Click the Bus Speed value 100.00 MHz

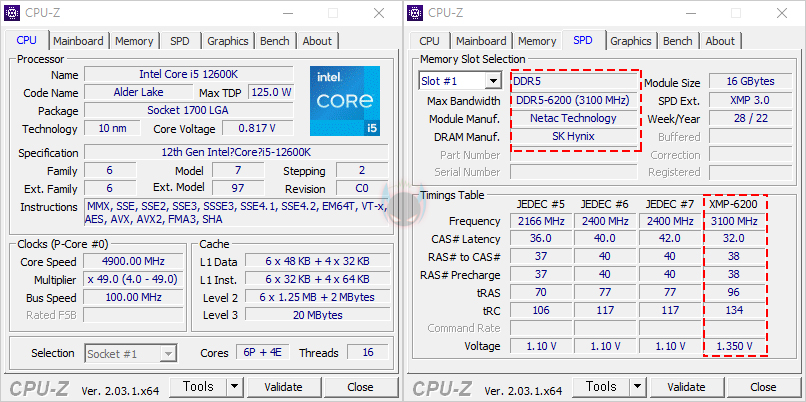point(133,297)
